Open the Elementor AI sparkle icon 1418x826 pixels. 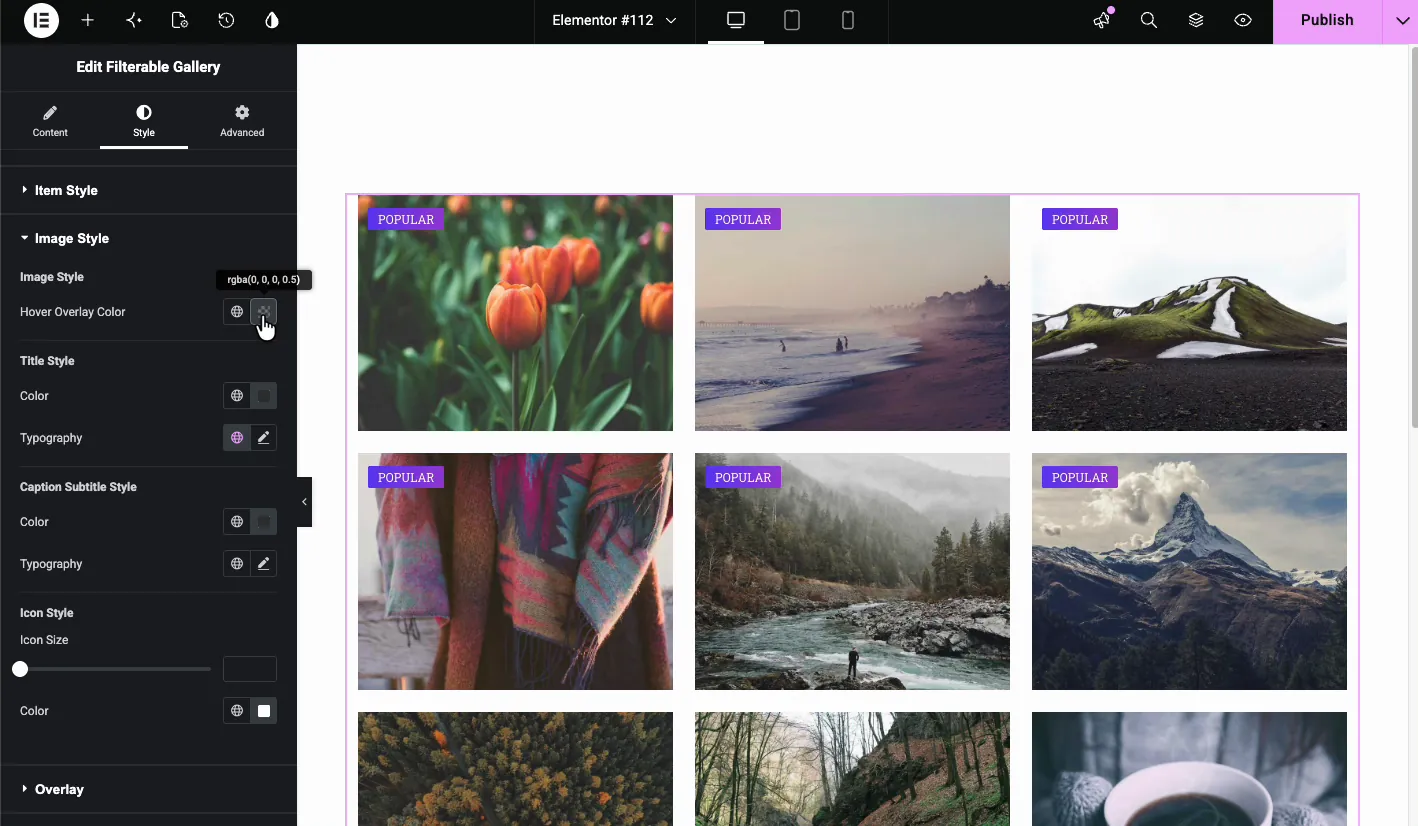pyautogui.click(x=134, y=20)
